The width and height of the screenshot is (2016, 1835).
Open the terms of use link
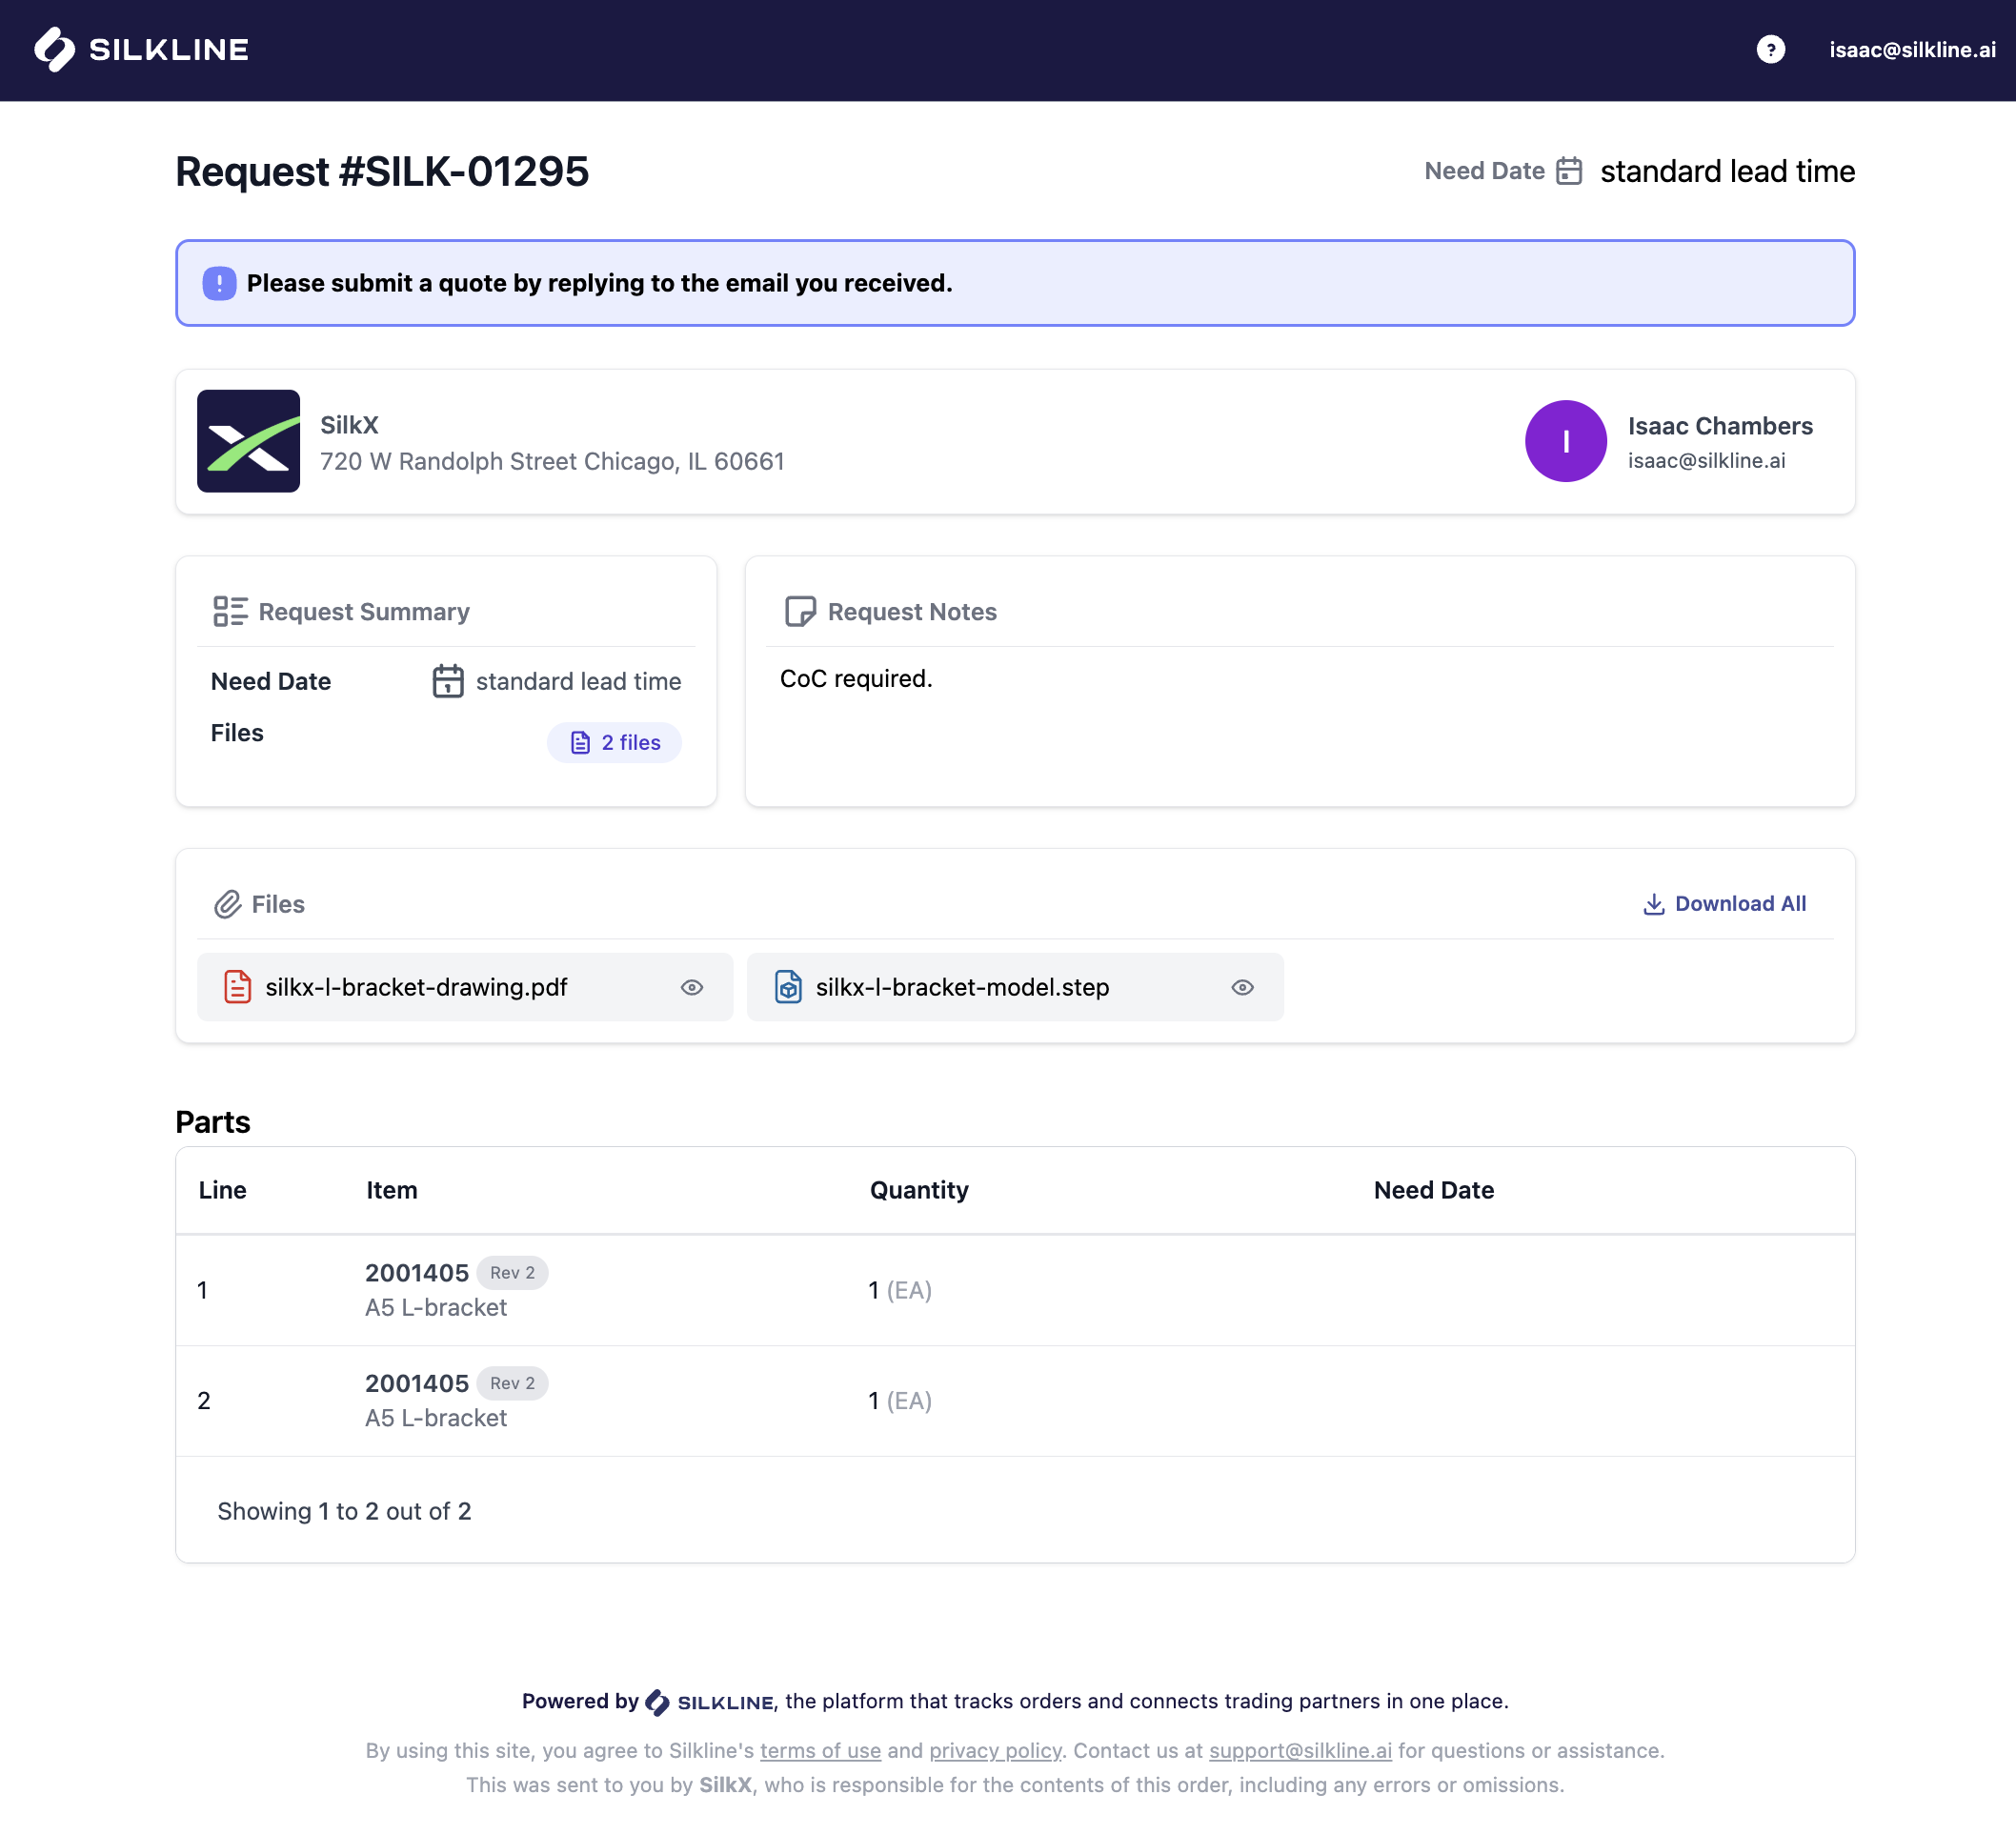click(x=820, y=1750)
